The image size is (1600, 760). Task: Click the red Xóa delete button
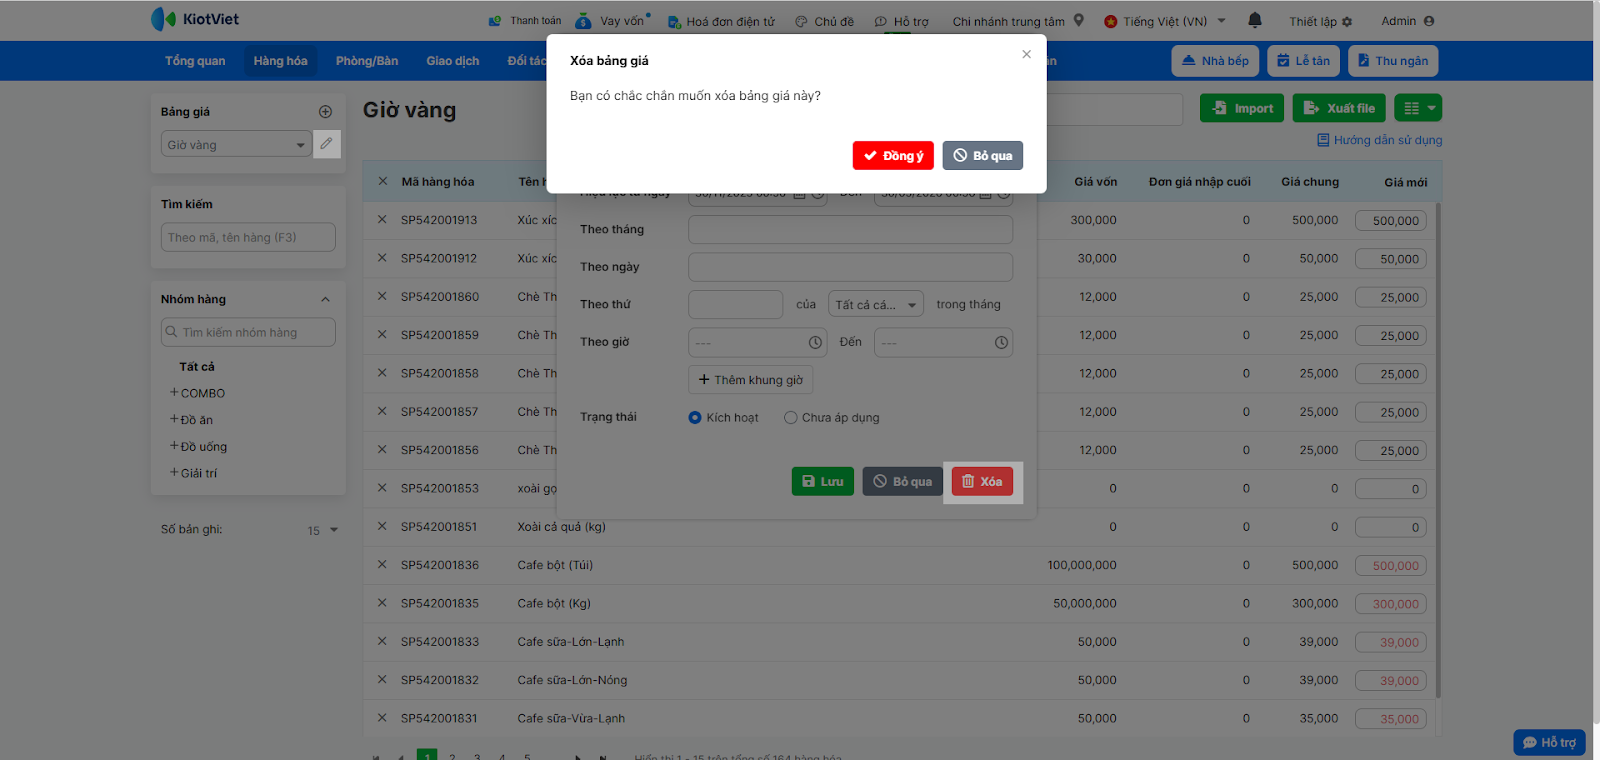pos(982,481)
